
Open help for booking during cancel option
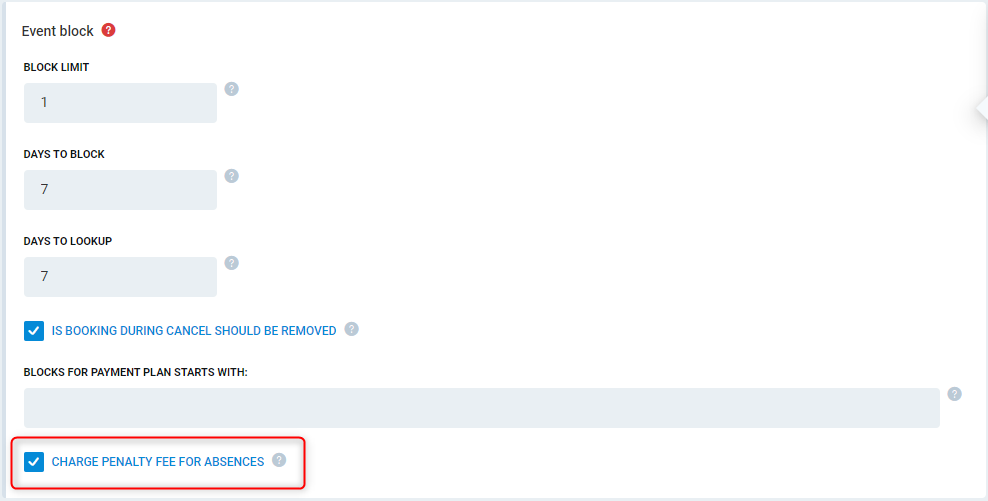click(352, 329)
